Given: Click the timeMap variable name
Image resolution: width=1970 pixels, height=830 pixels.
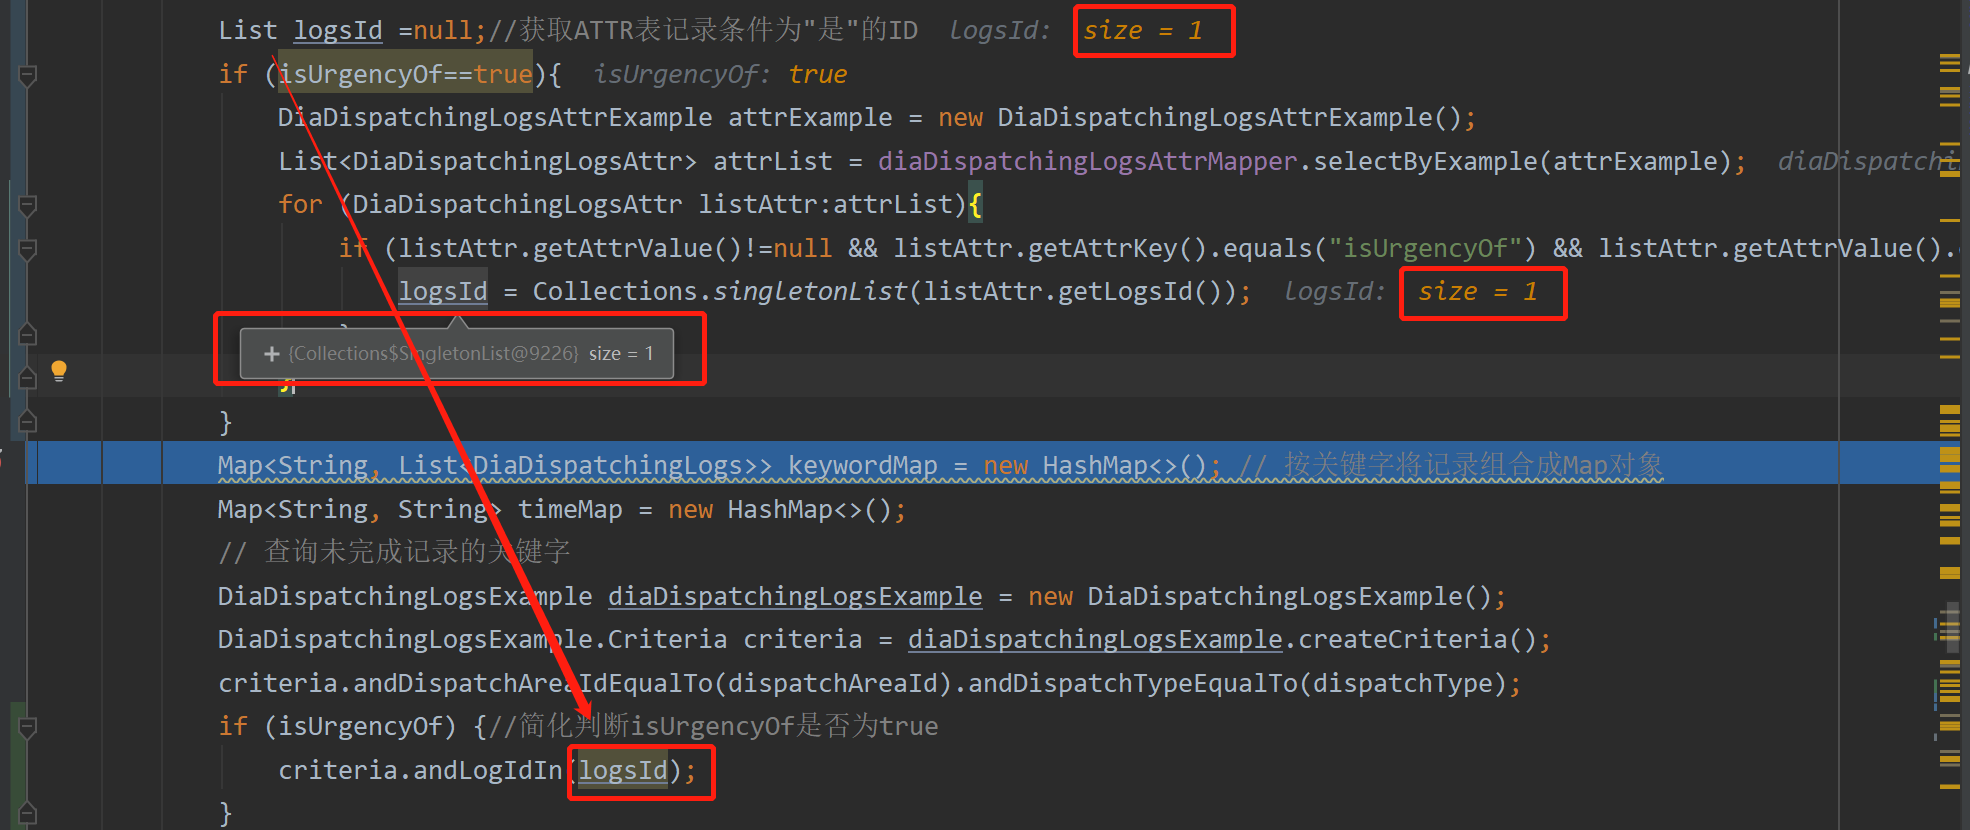Looking at the screenshot, I should point(570,510).
